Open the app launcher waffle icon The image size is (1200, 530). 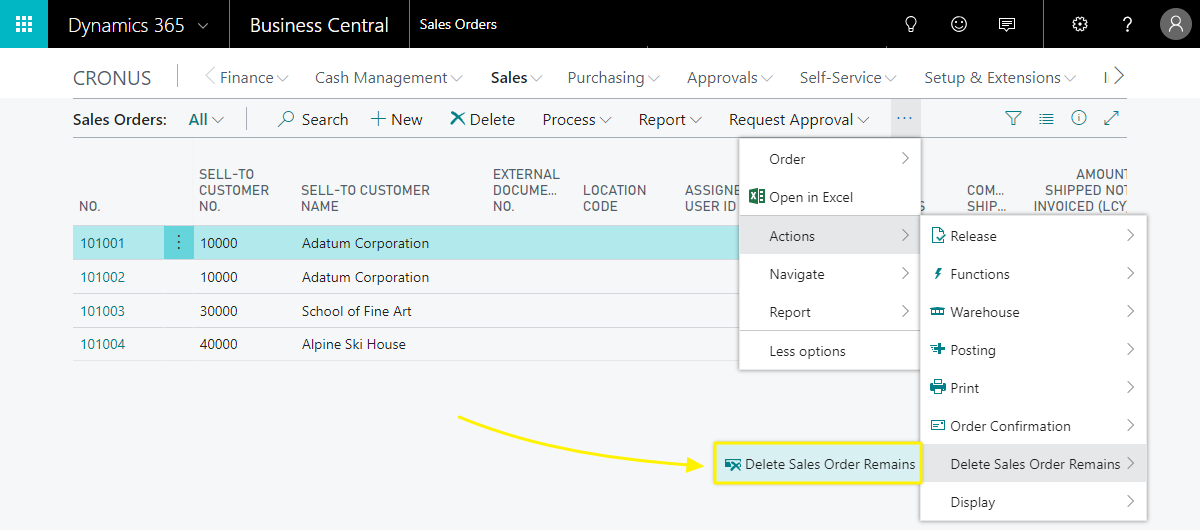pos(24,25)
